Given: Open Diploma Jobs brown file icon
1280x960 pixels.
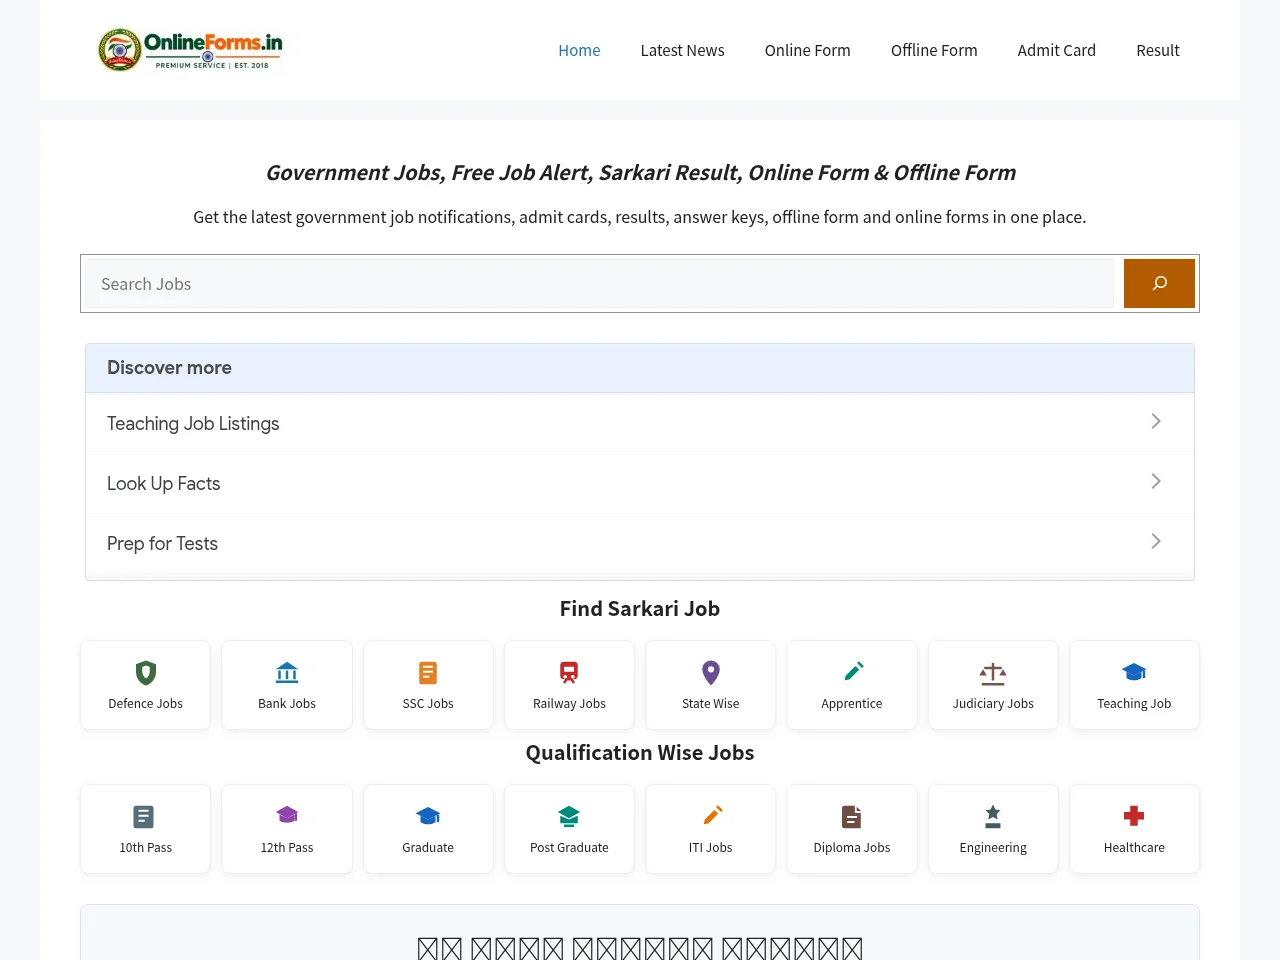Looking at the screenshot, I should point(852,816).
